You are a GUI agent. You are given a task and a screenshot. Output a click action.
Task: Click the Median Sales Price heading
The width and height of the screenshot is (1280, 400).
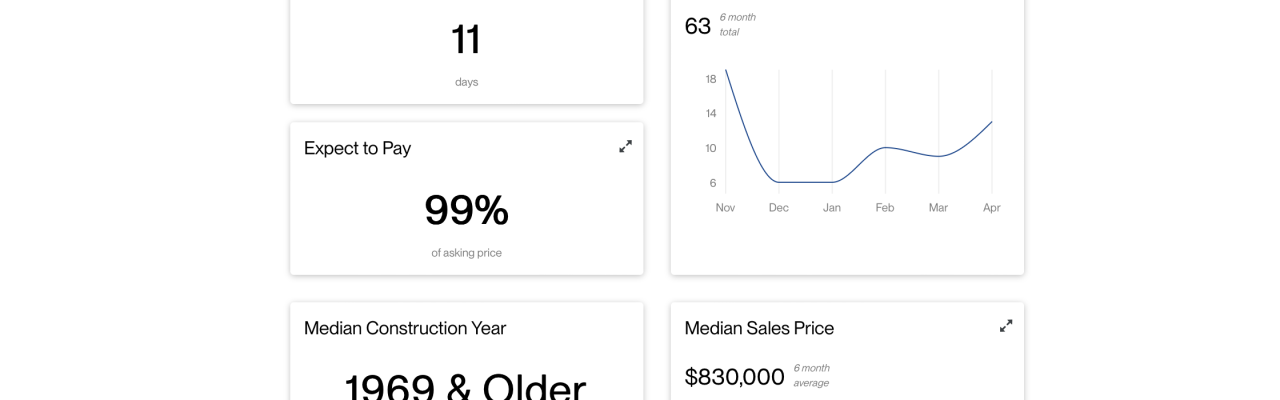(x=759, y=328)
